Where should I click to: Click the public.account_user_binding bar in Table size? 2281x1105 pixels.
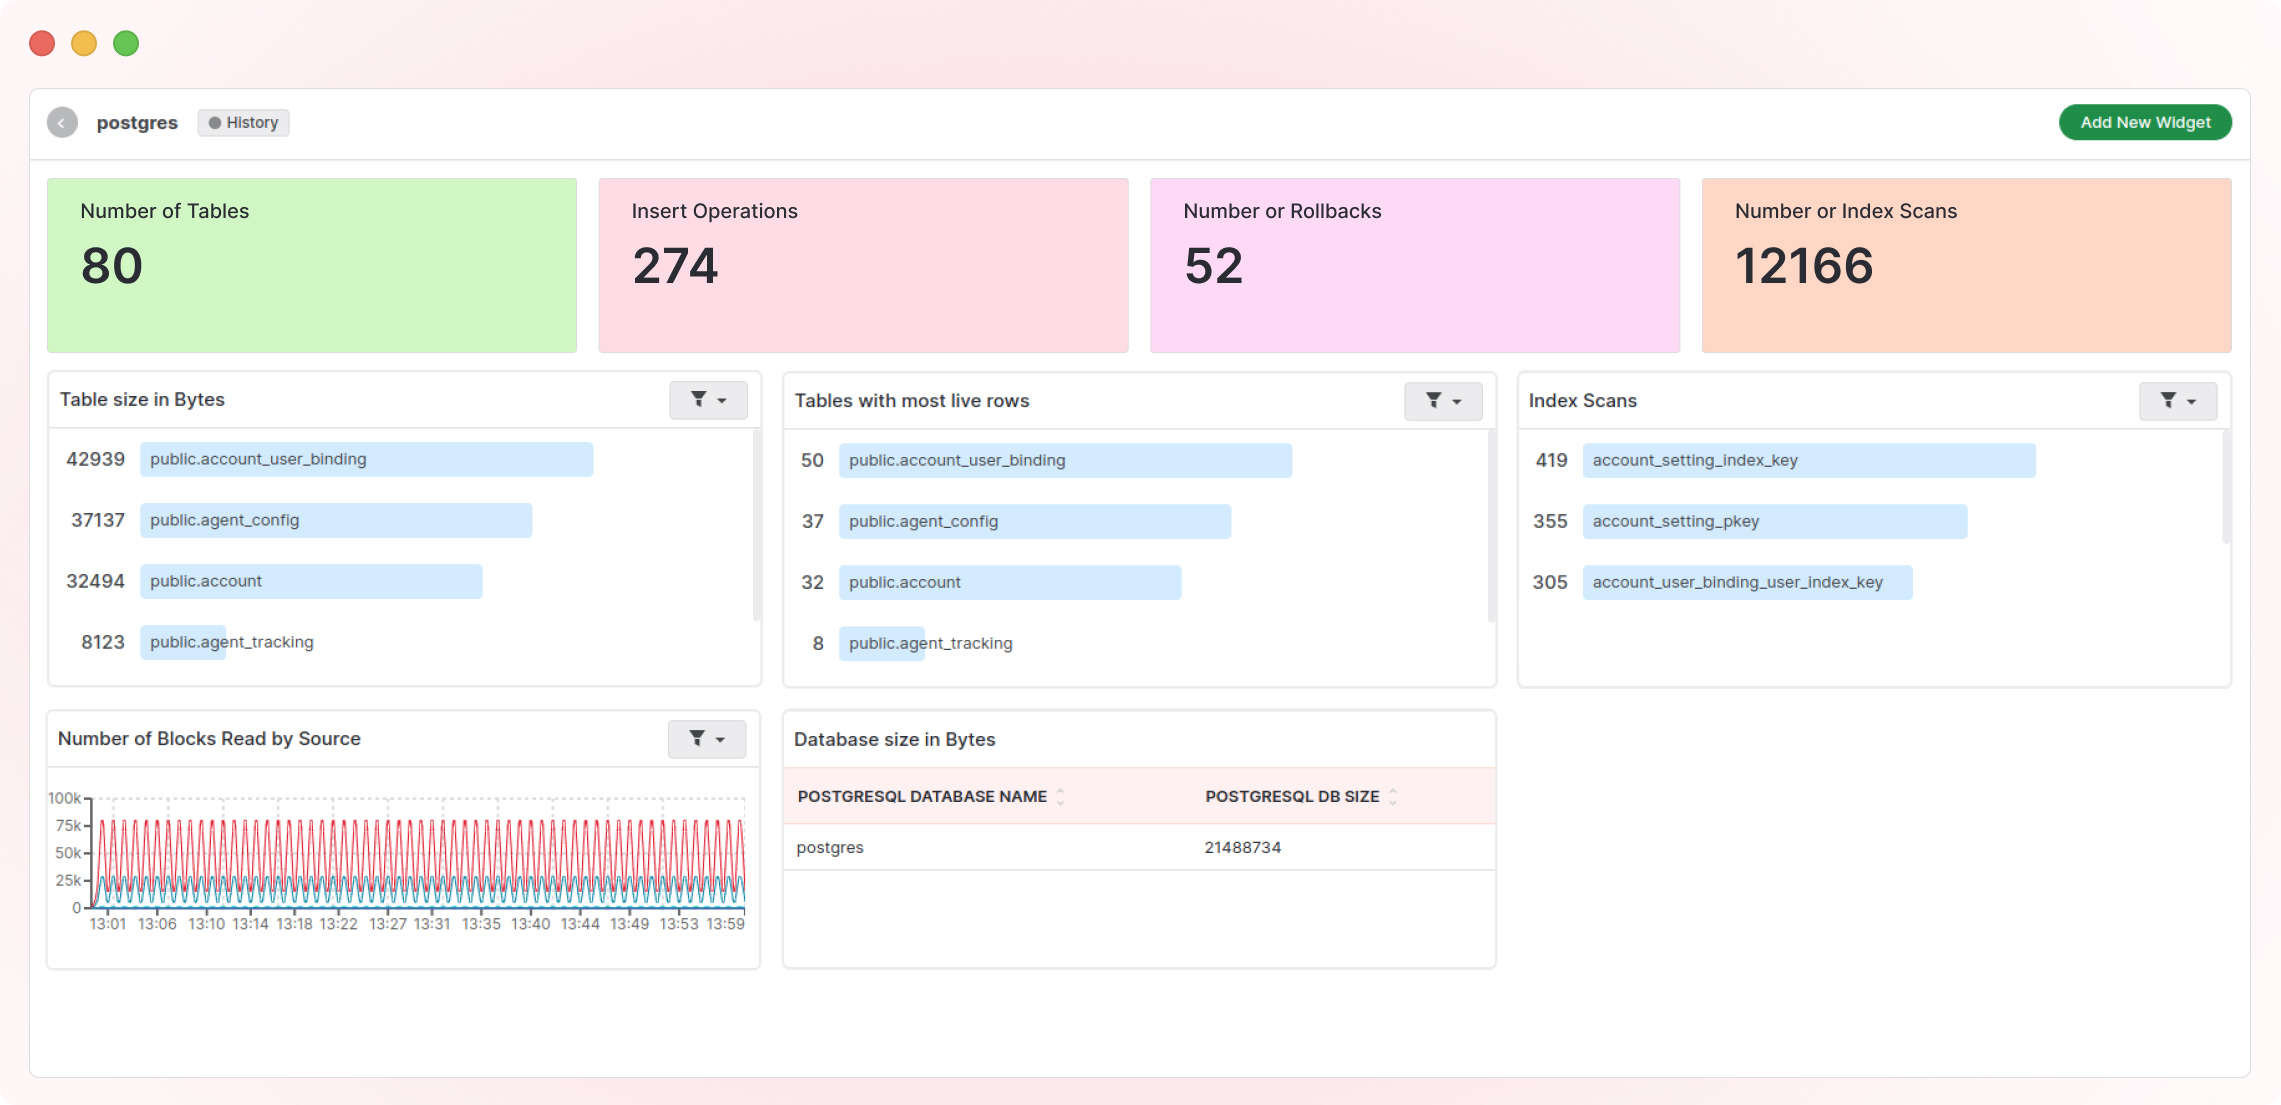pos(367,459)
